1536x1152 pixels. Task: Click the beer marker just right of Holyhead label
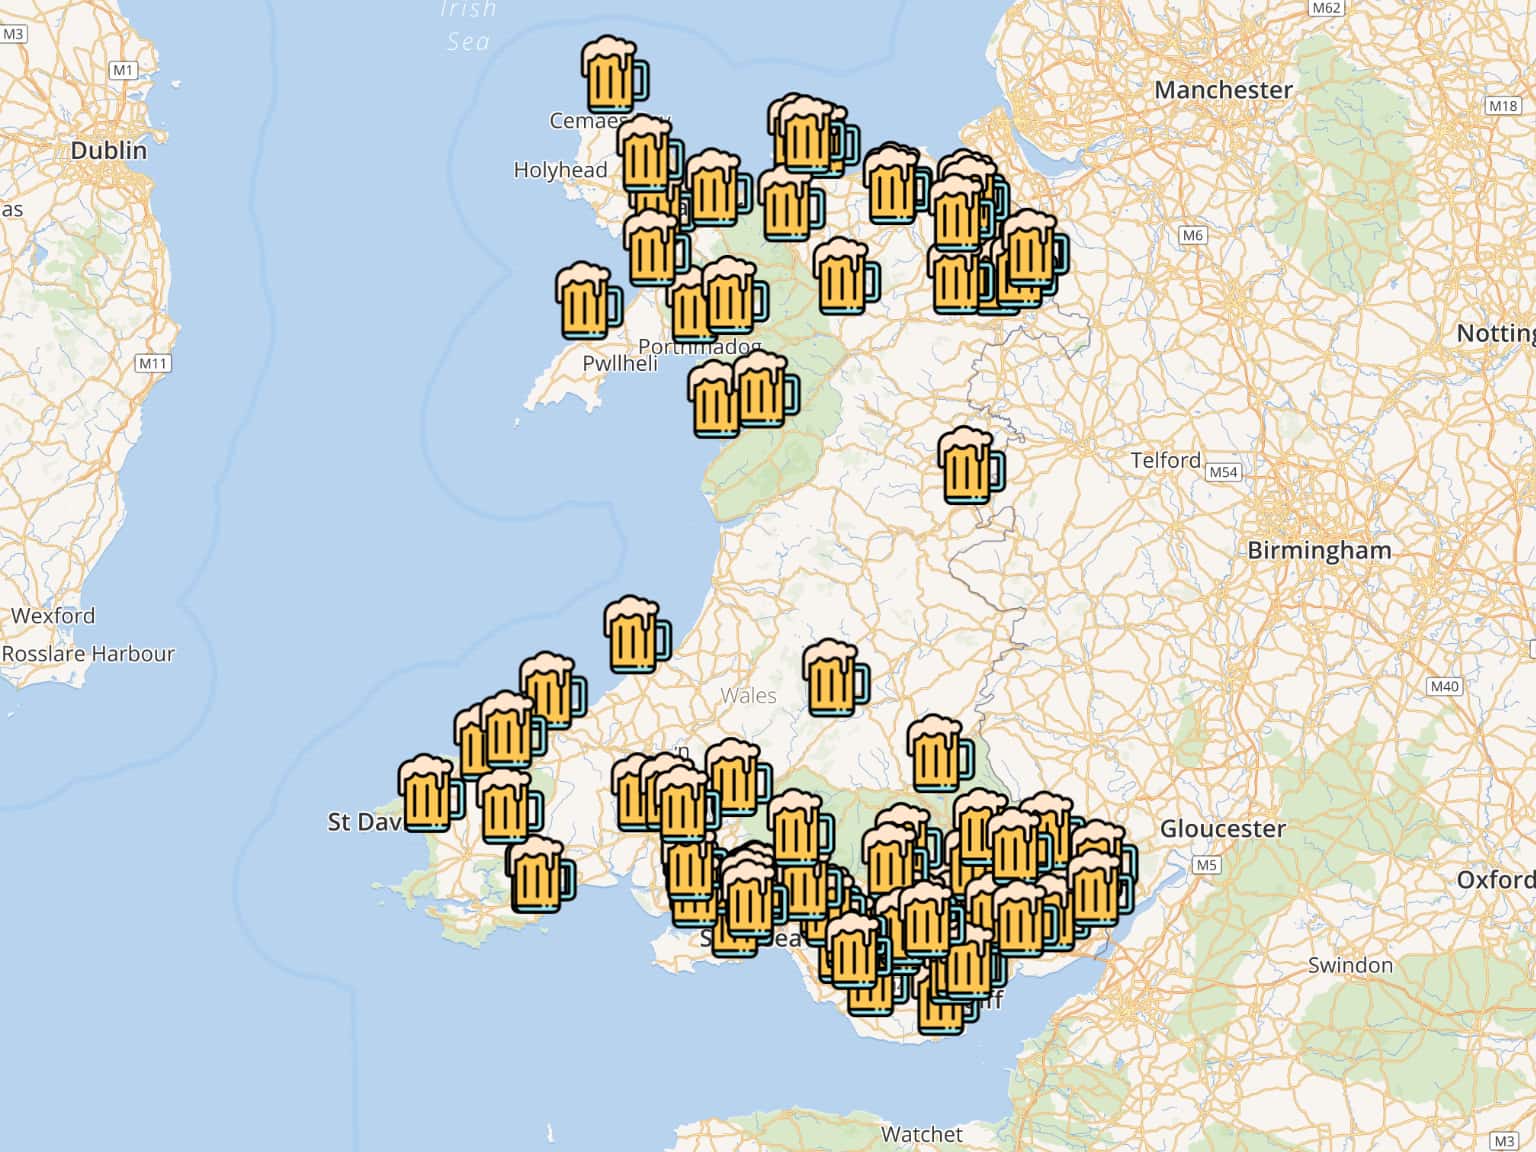(648, 155)
